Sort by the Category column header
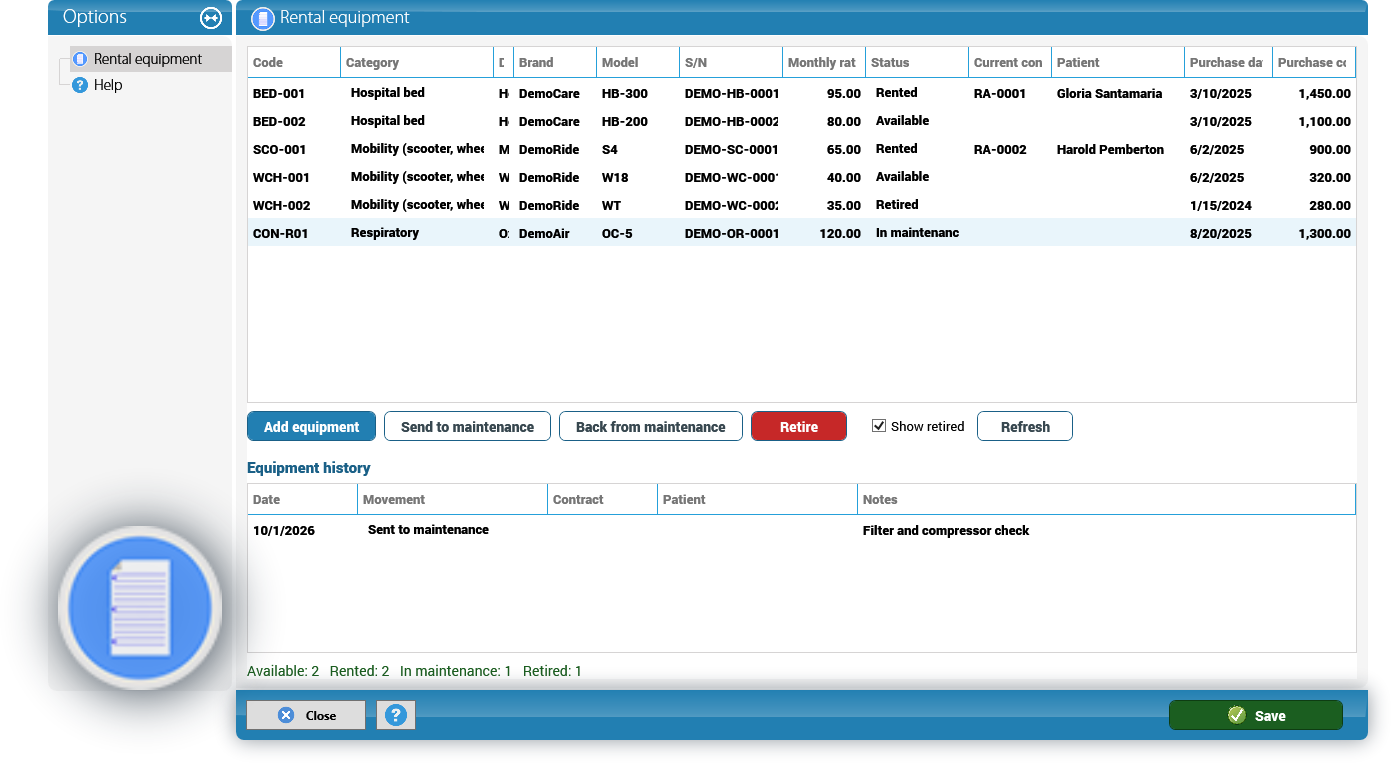 coord(417,62)
